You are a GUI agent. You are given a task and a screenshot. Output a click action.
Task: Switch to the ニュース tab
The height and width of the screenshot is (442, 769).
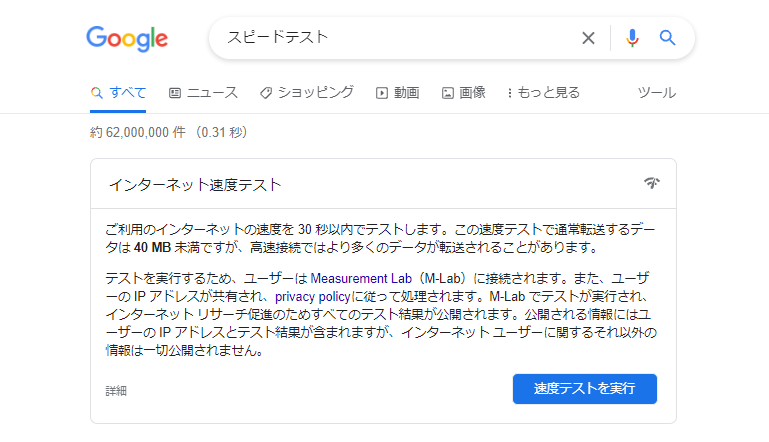coord(203,93)
